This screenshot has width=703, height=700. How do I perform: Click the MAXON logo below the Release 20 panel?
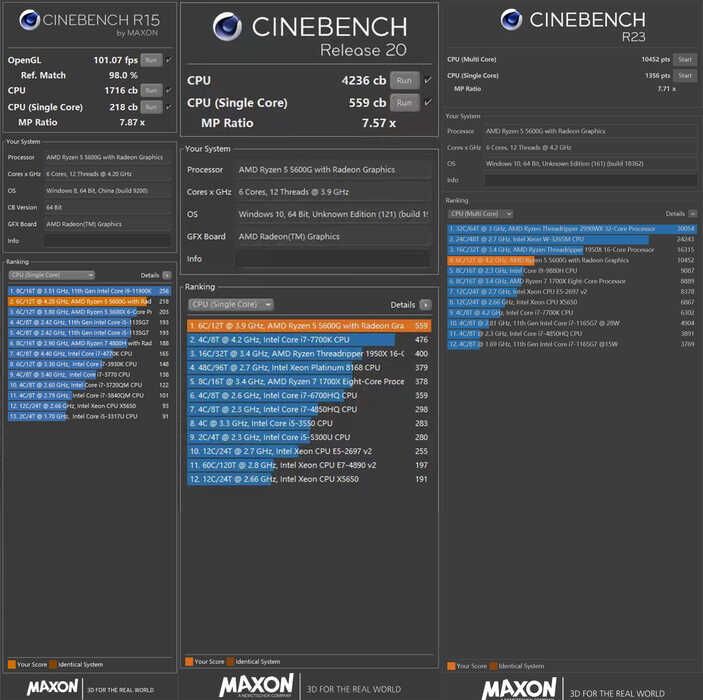coord(256,686)
